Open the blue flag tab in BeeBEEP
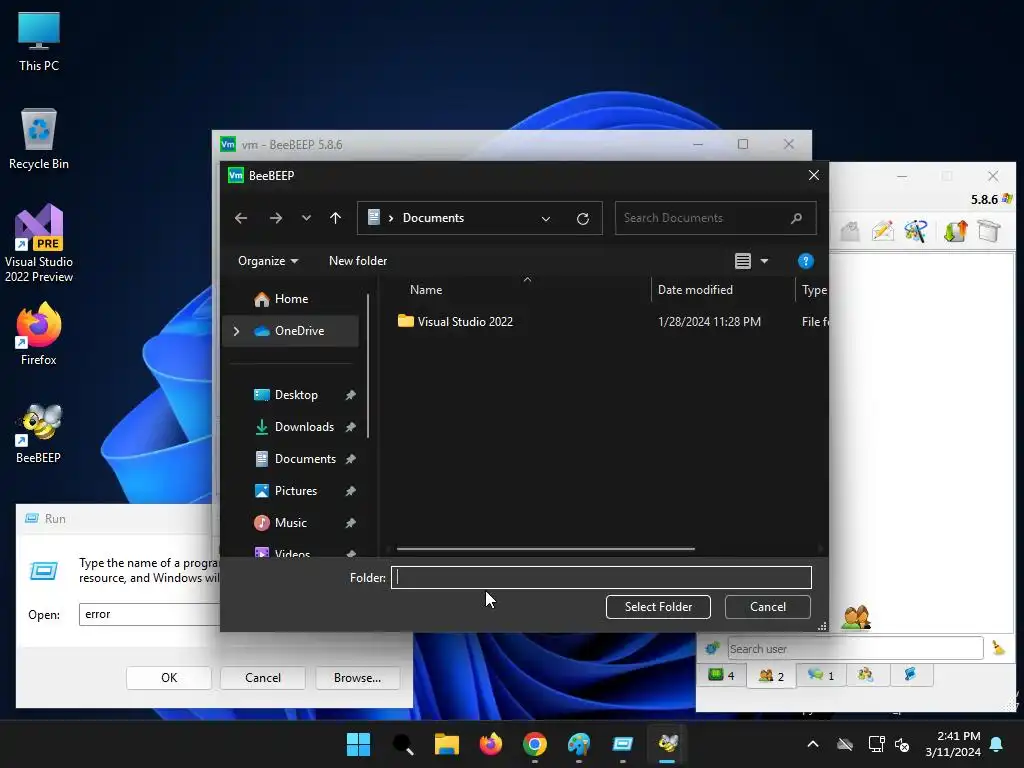This screenshot has height=768, width=1024. (910, 675)
